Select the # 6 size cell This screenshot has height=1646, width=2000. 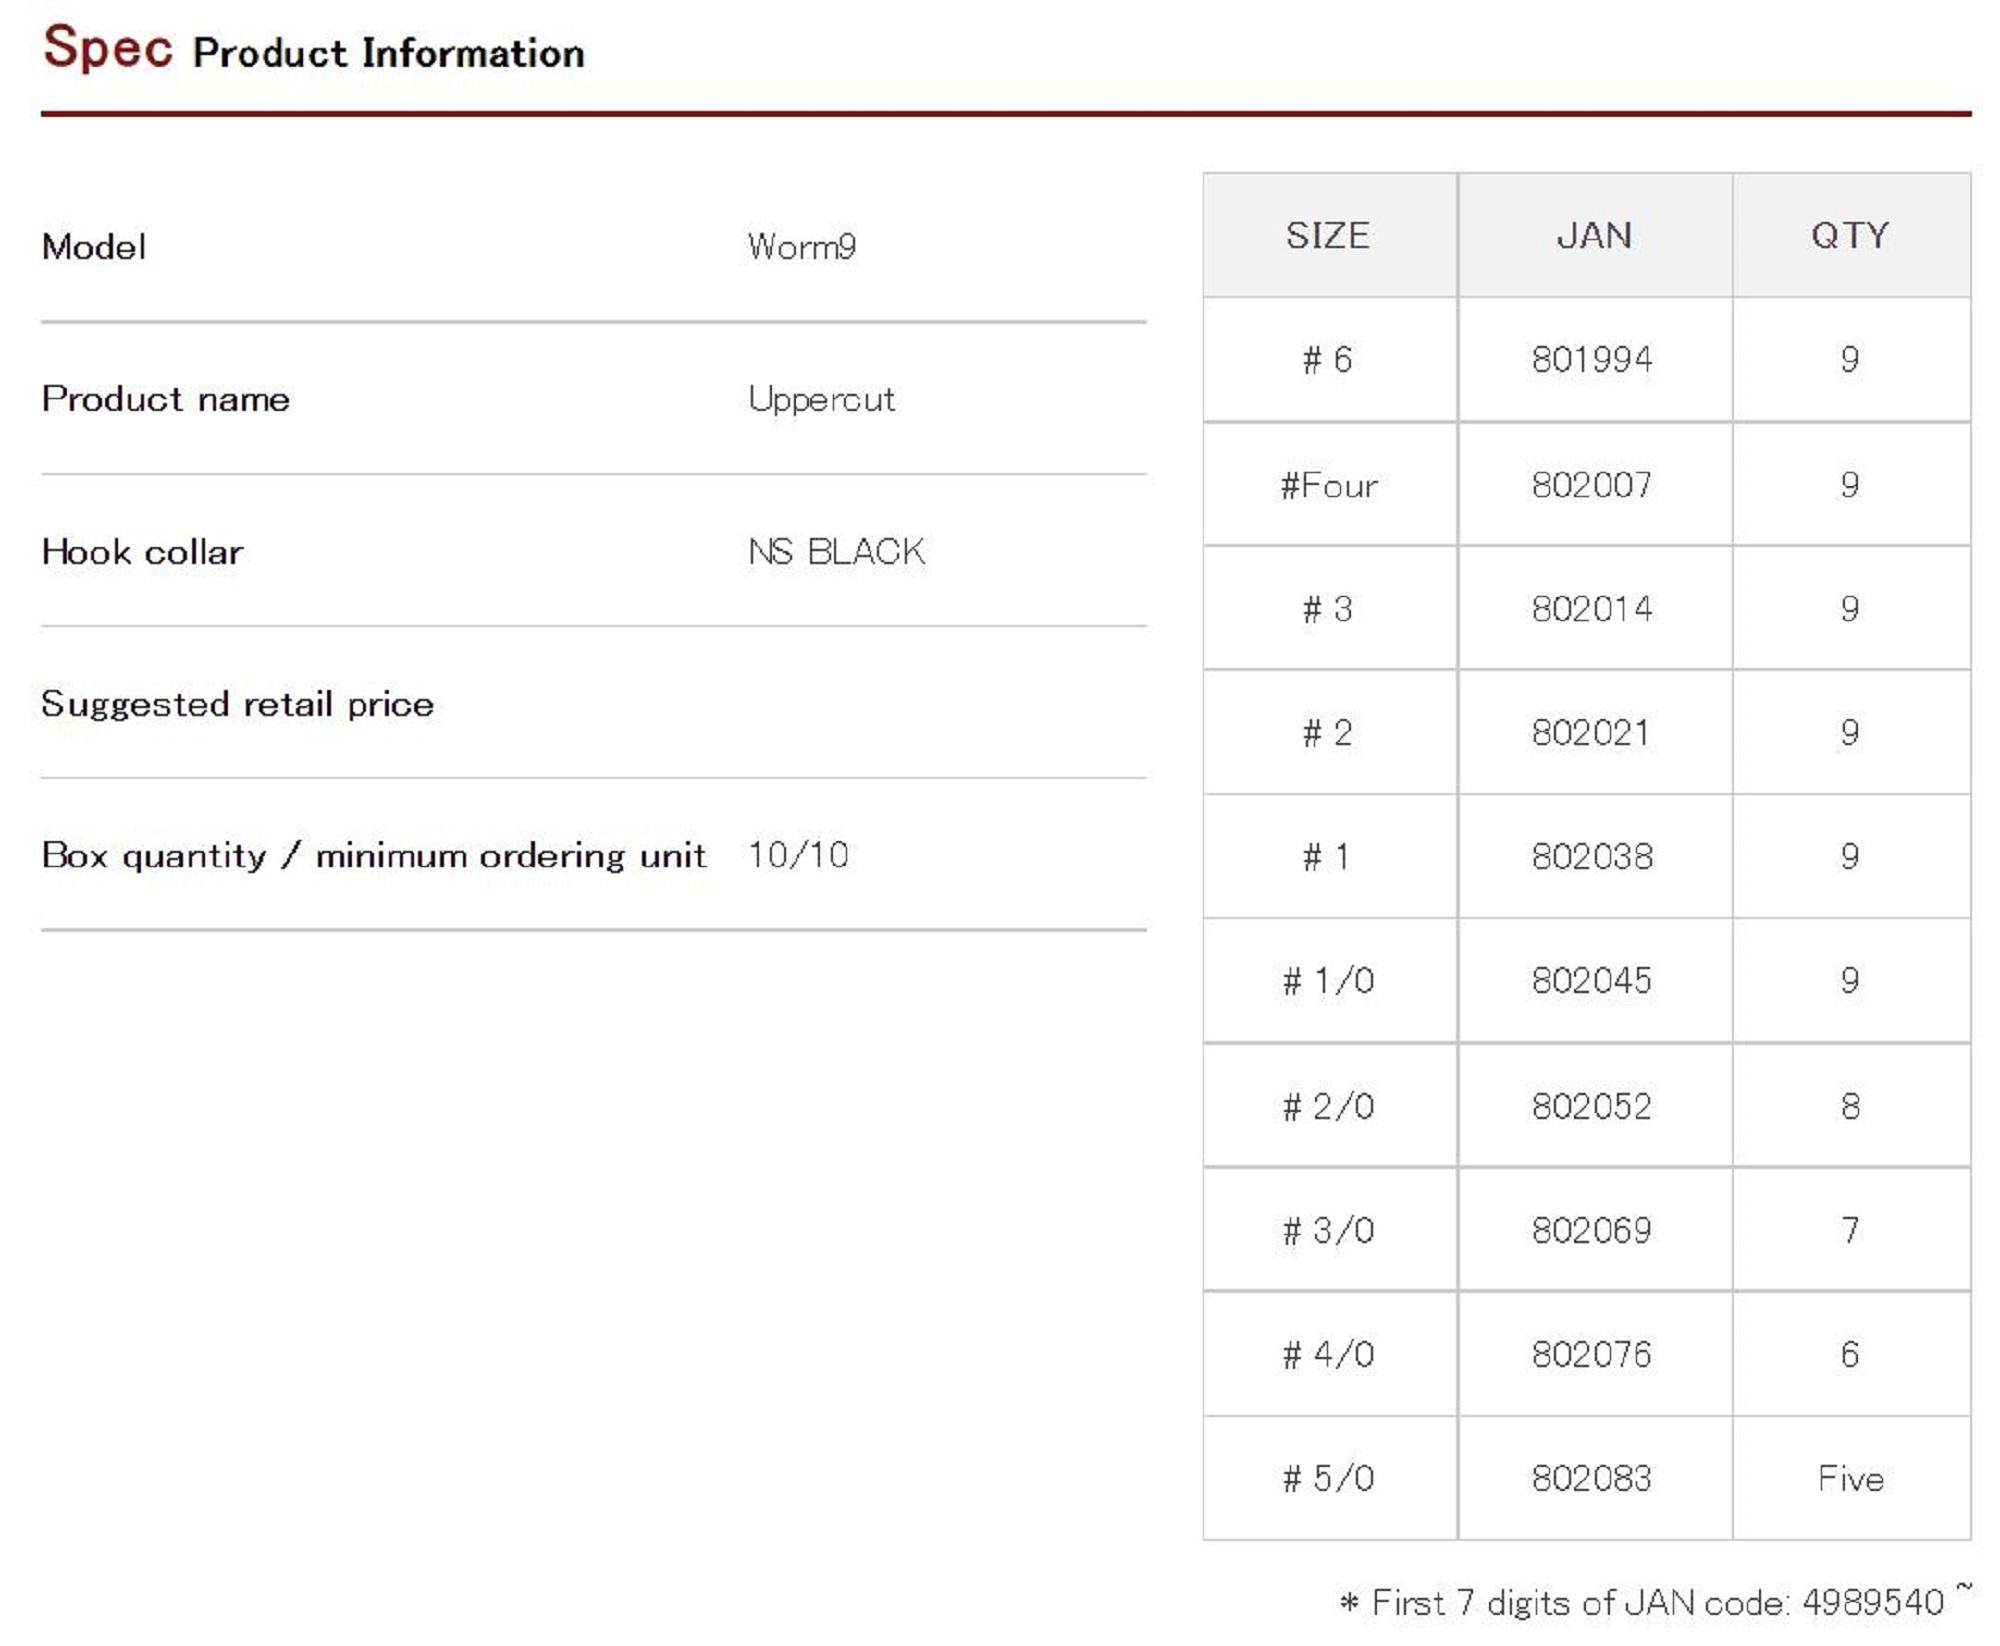(1327, 360)
